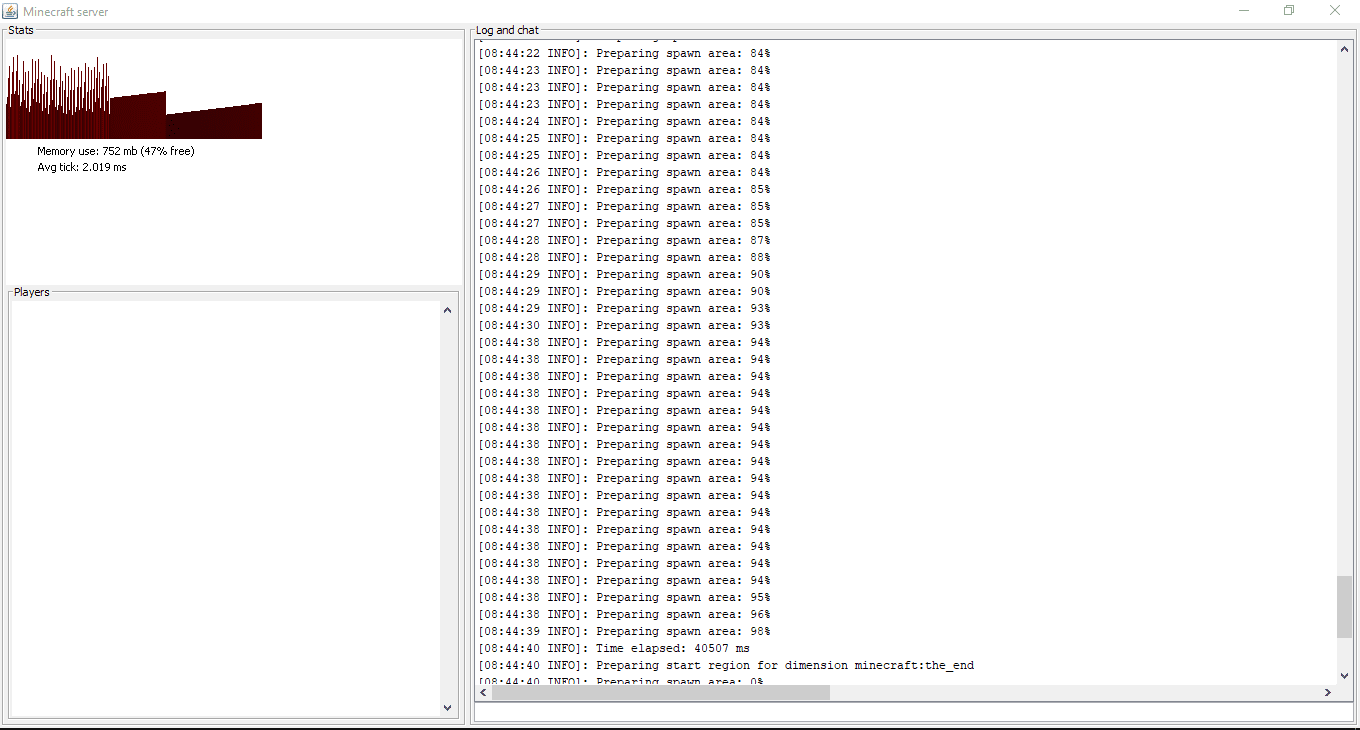The image size is (1360, 730).
Task: Minimize the Minecraft server window
Action: pyautogui.click(x=1245, y=11)
